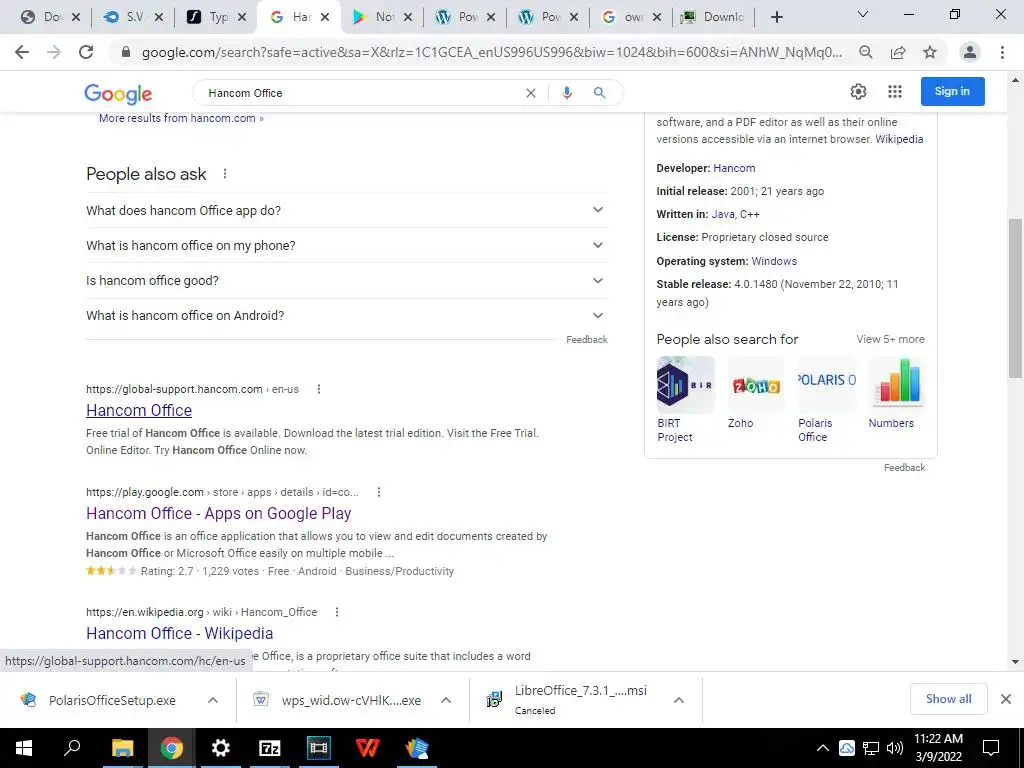Image resolution: width=1024 pixels, height=768 pixels.
Task: Open Google search settings gear
Action: click(x=858, y=91)
